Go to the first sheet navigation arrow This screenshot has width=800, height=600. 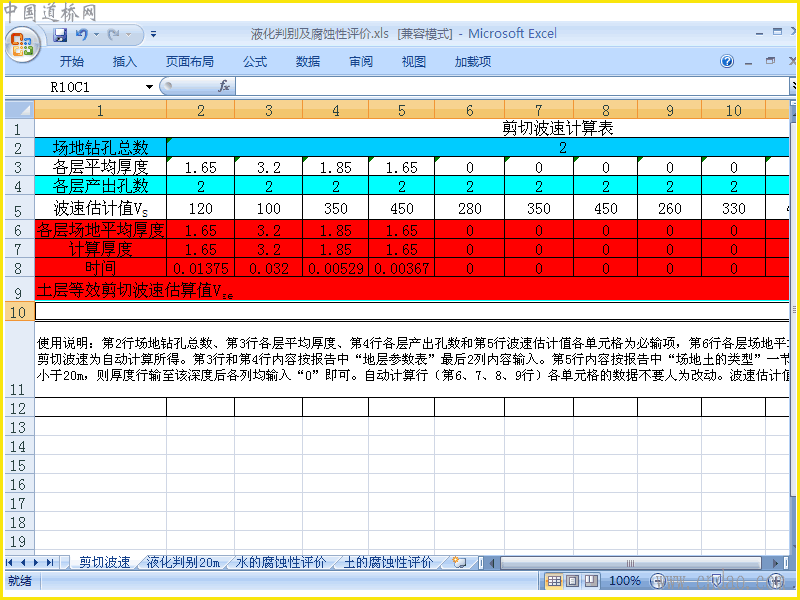(x=10, y=562)
